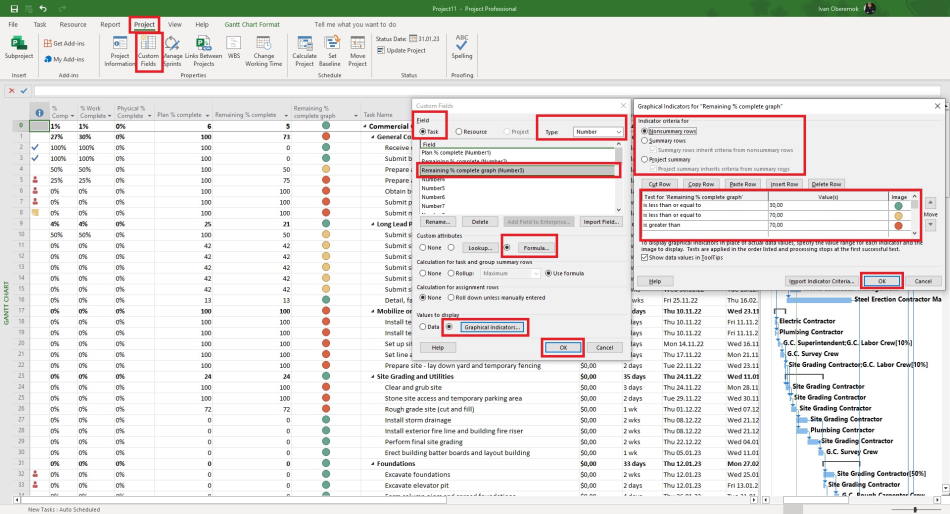Toggle Show data values in ToolTips
950x514 pixels.
pos(645,258)
